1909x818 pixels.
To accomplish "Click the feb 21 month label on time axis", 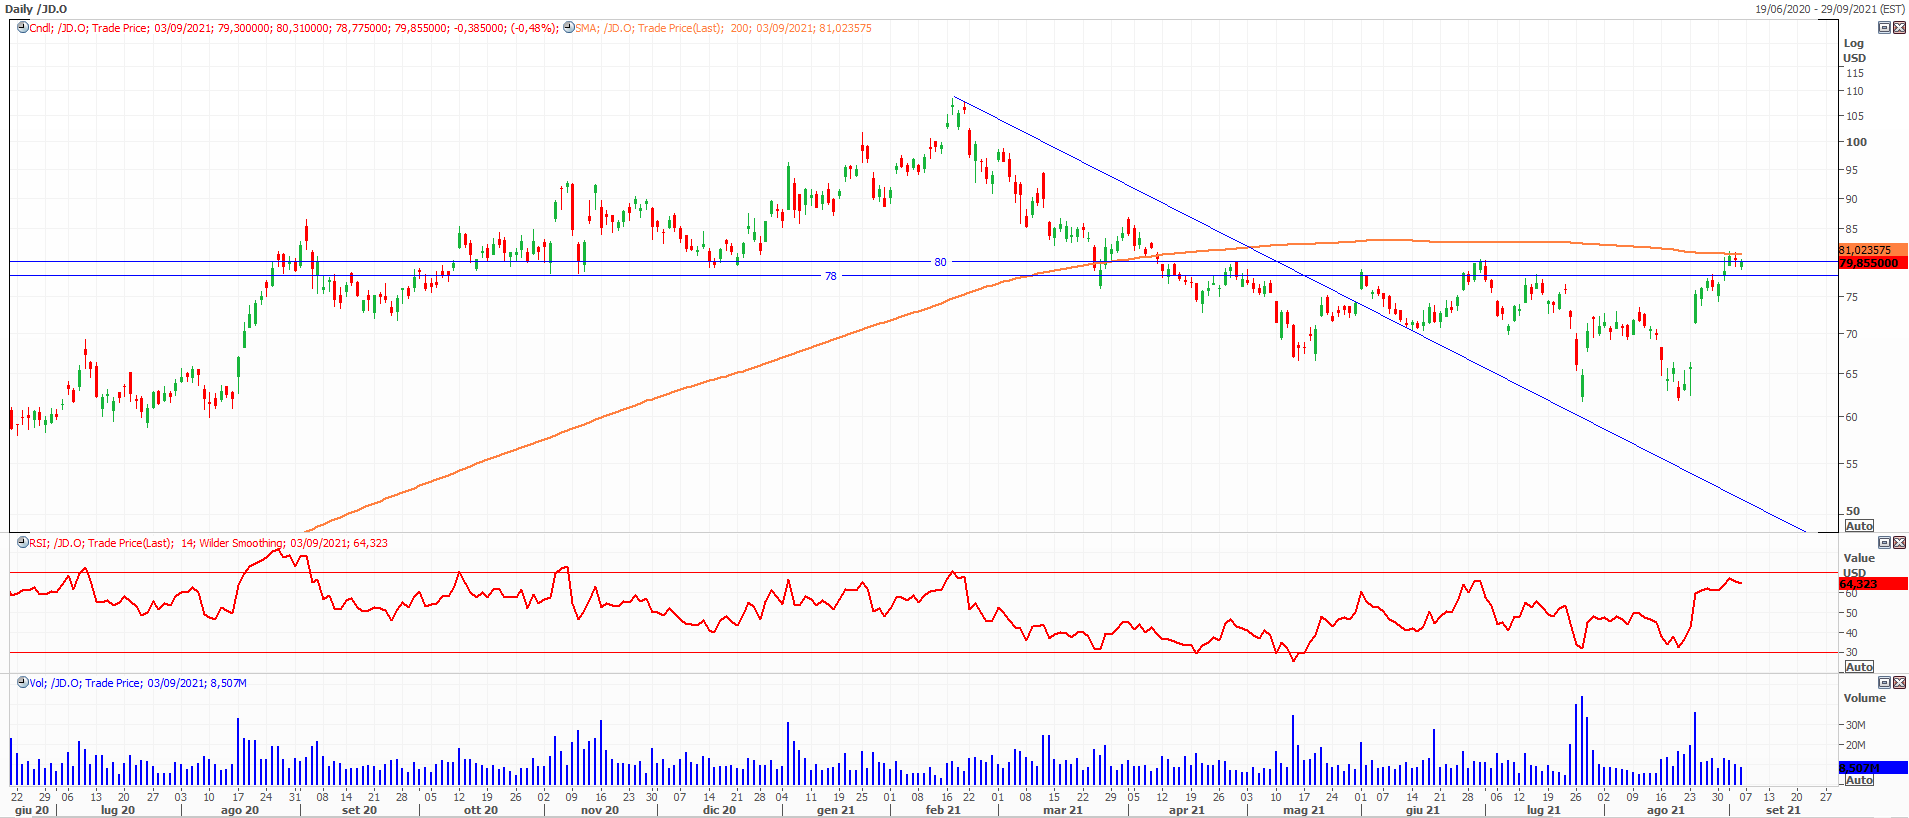I will click(x=942, y=810).
